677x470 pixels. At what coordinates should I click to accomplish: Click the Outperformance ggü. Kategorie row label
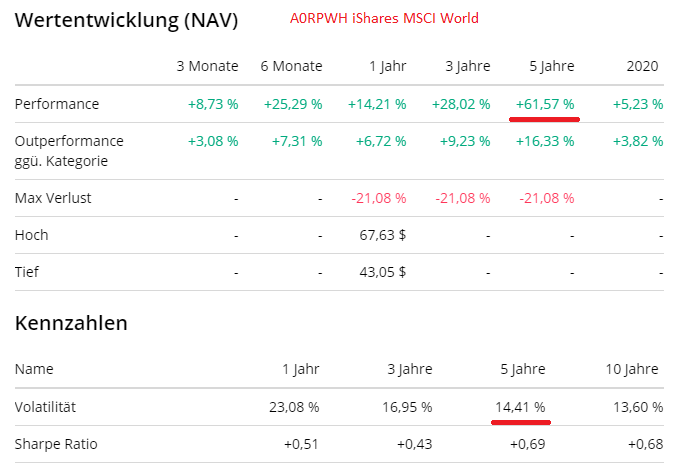click(x=69, y=151)
